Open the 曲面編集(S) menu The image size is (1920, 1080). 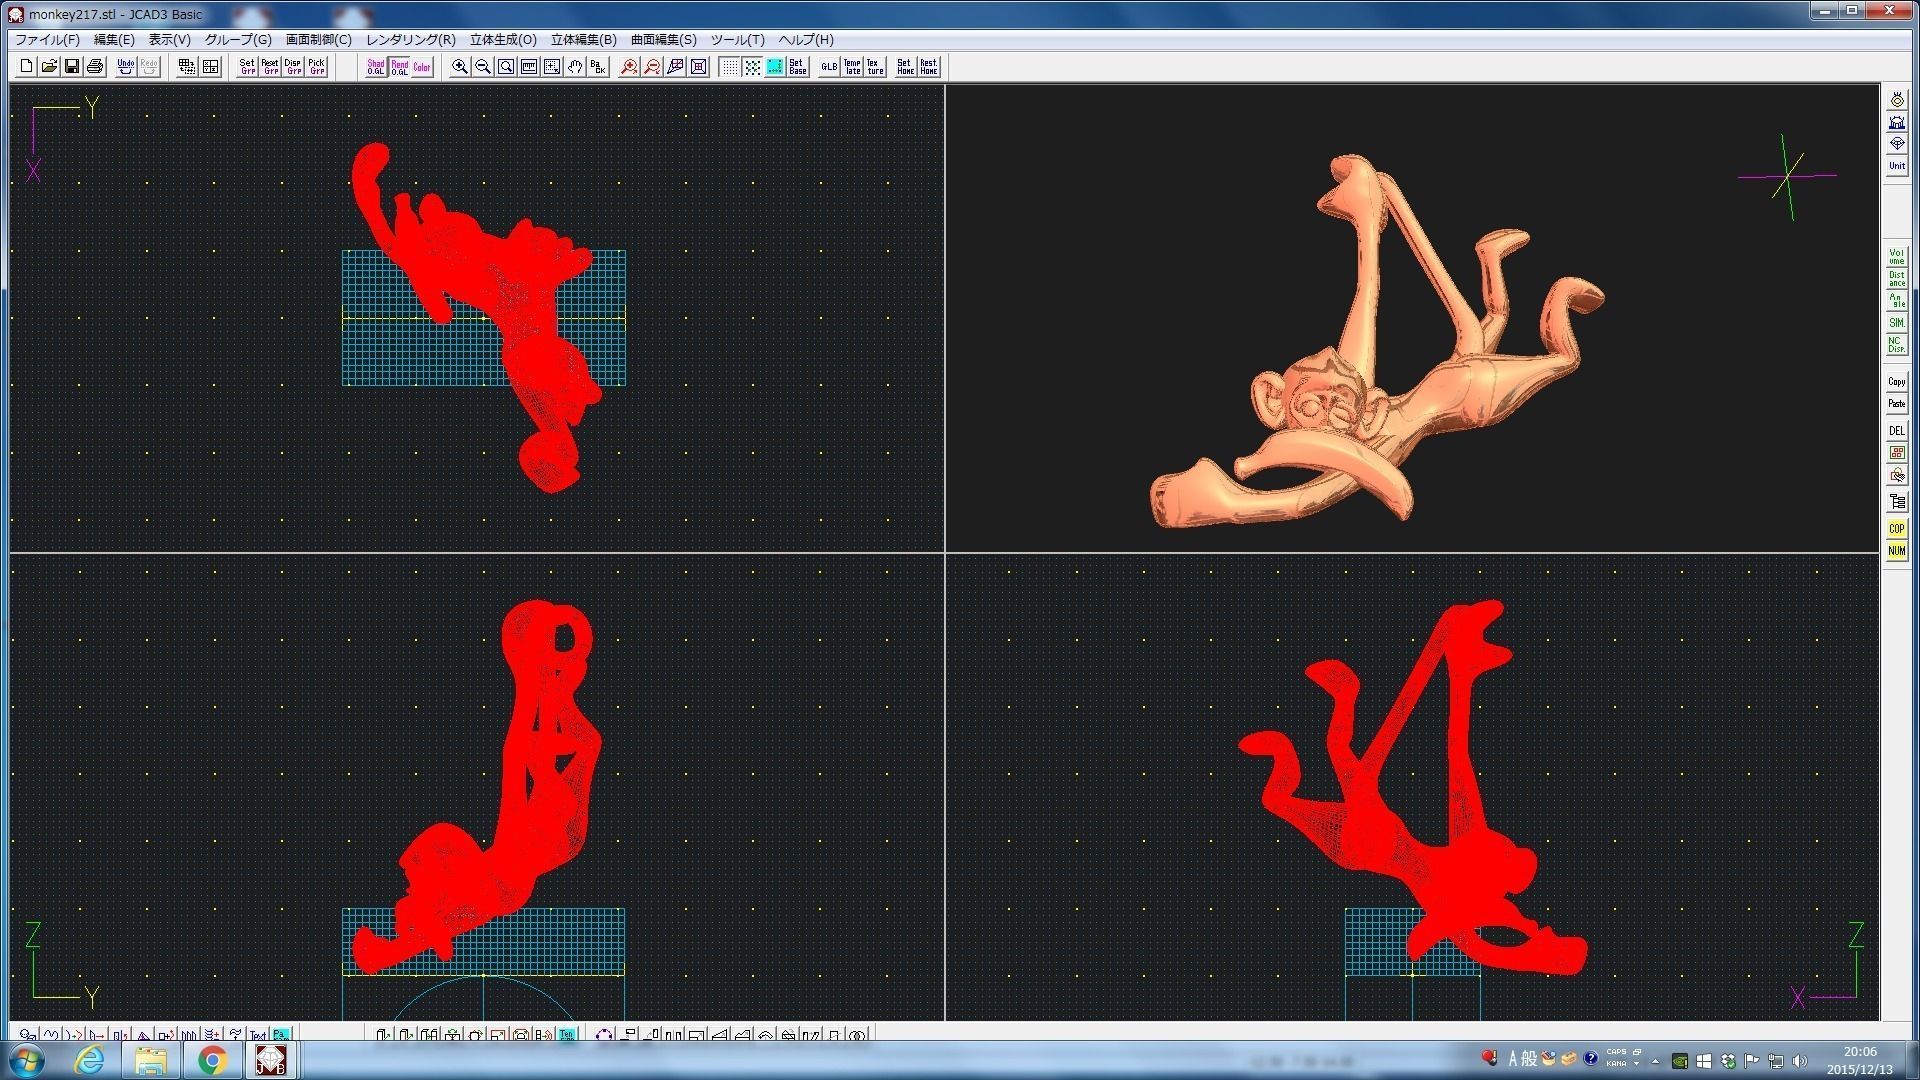(x=664, y=40)
